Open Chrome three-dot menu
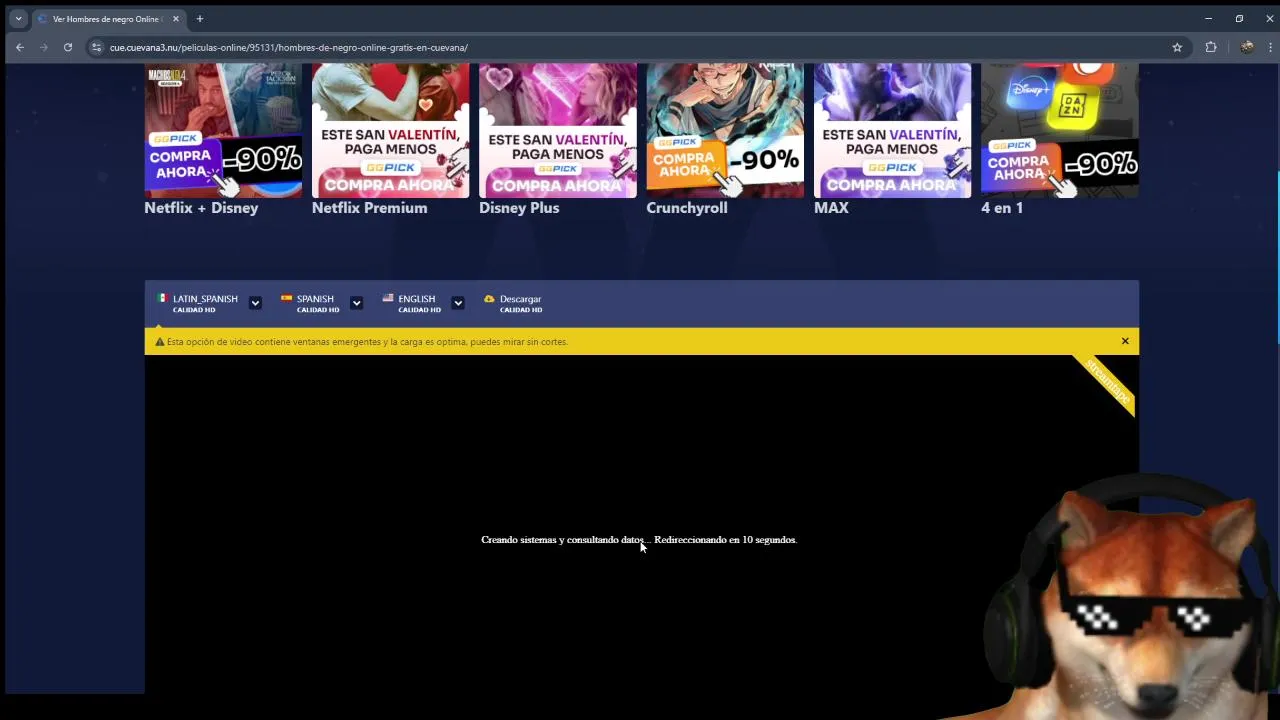This screenshot has width=1280, height=720. coord(1270,47)
